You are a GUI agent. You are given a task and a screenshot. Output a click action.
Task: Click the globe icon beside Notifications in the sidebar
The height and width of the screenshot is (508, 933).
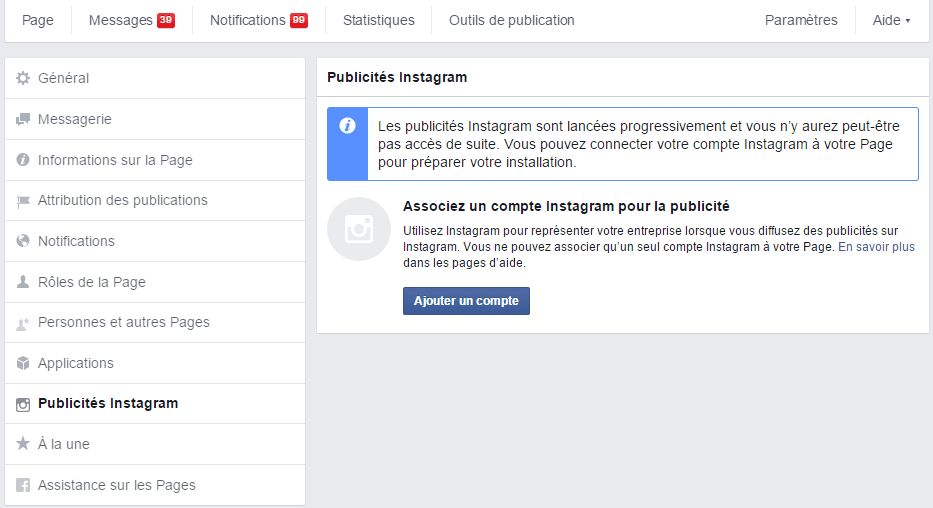click(23, 241)
